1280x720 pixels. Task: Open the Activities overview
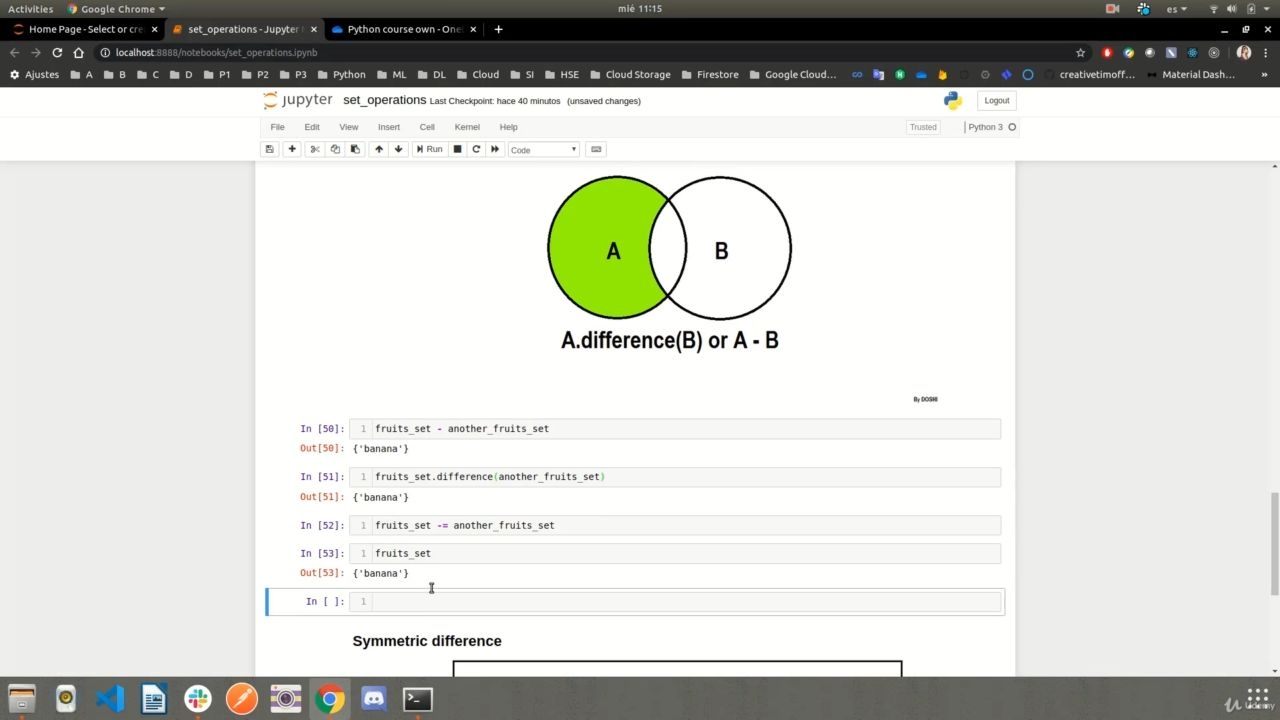point(31,9)
